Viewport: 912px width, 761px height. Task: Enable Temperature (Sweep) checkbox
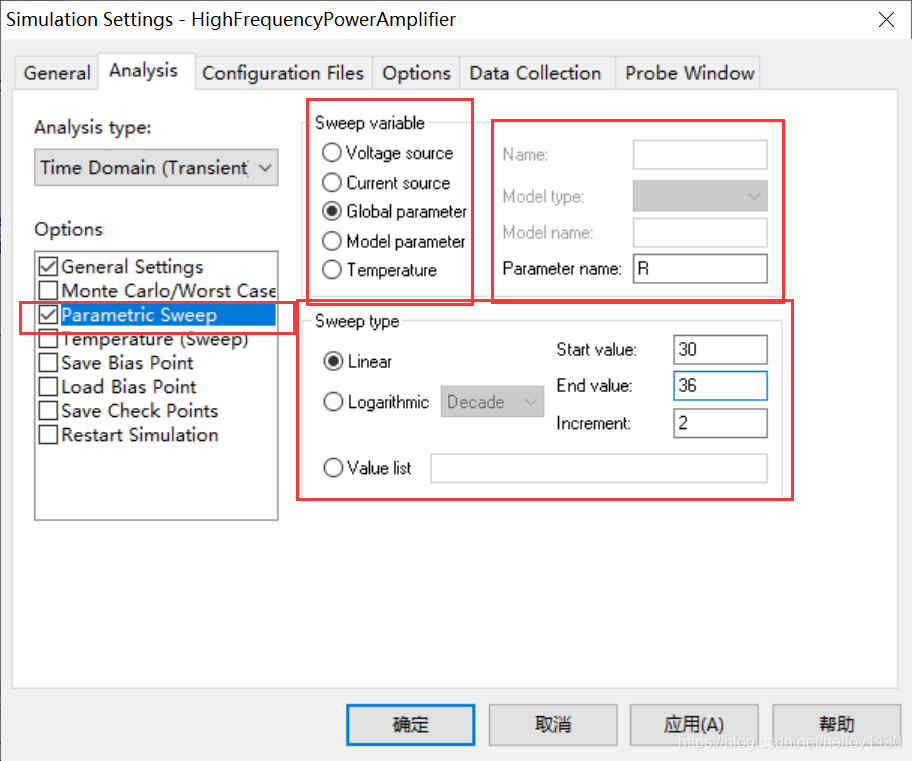click(x=48, y=339)
